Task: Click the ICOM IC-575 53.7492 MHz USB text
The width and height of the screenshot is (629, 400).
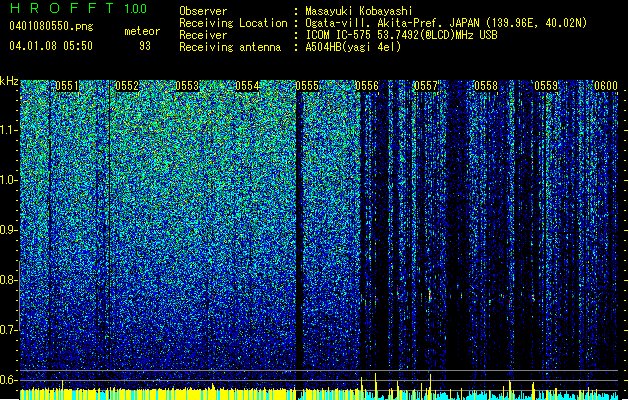Action: click(401, 35)
